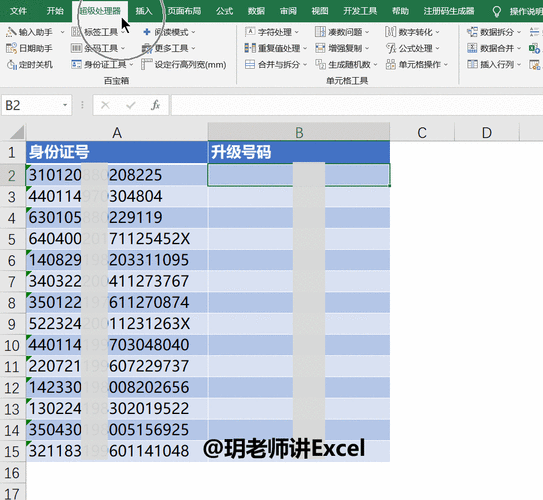
Task: Click the 身份证号 header cell
Action: 117,152
